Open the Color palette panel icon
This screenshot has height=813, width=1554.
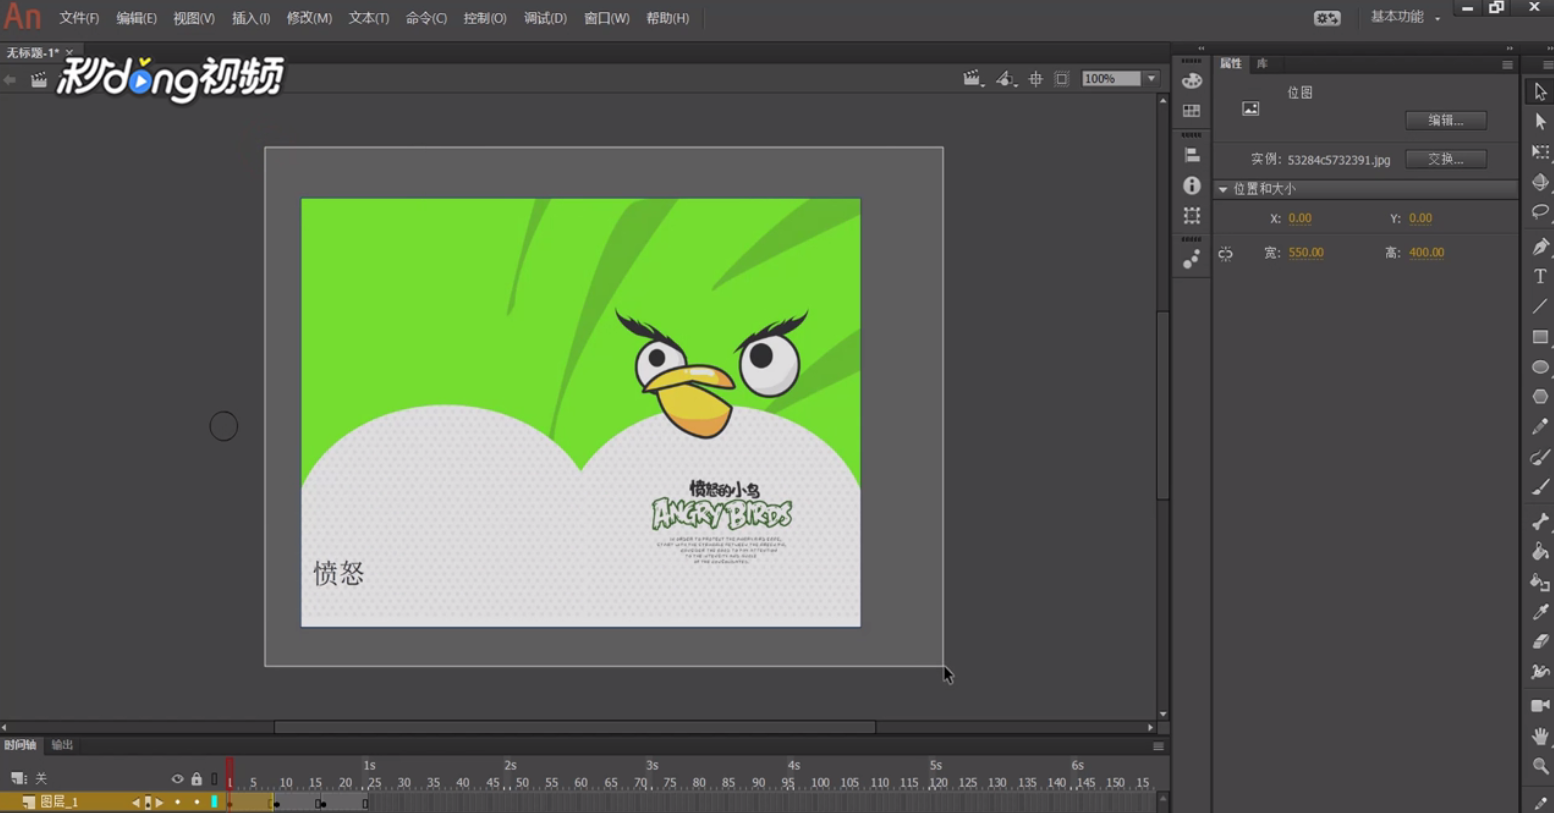click(x=1191, y=81)
